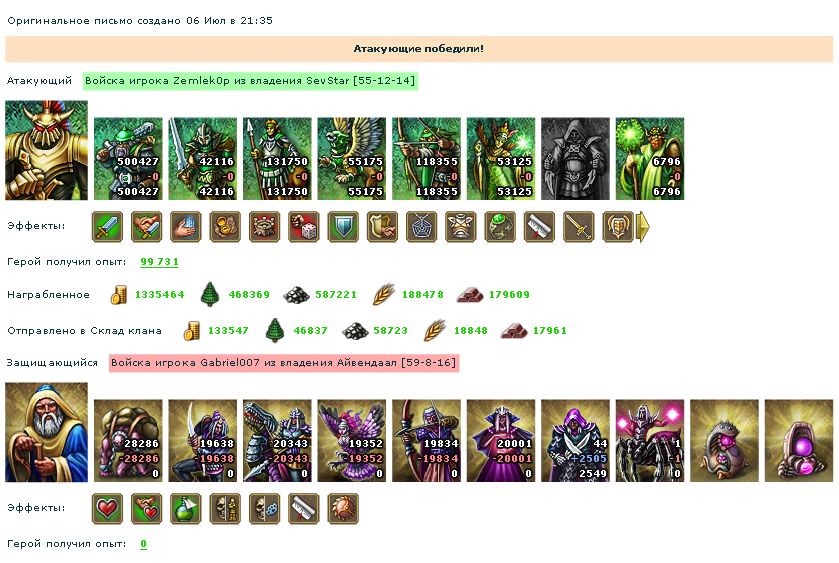839x563 pixels.
Task: Open ZemlekOp attacker troops label
Action: (x=250, y=81)
